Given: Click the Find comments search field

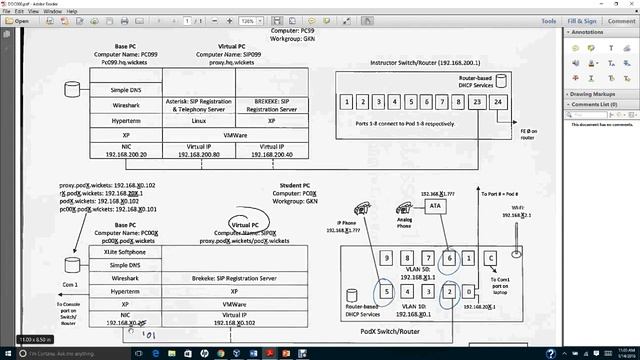Looking at the screenshot, I should (x=586, y=115).
